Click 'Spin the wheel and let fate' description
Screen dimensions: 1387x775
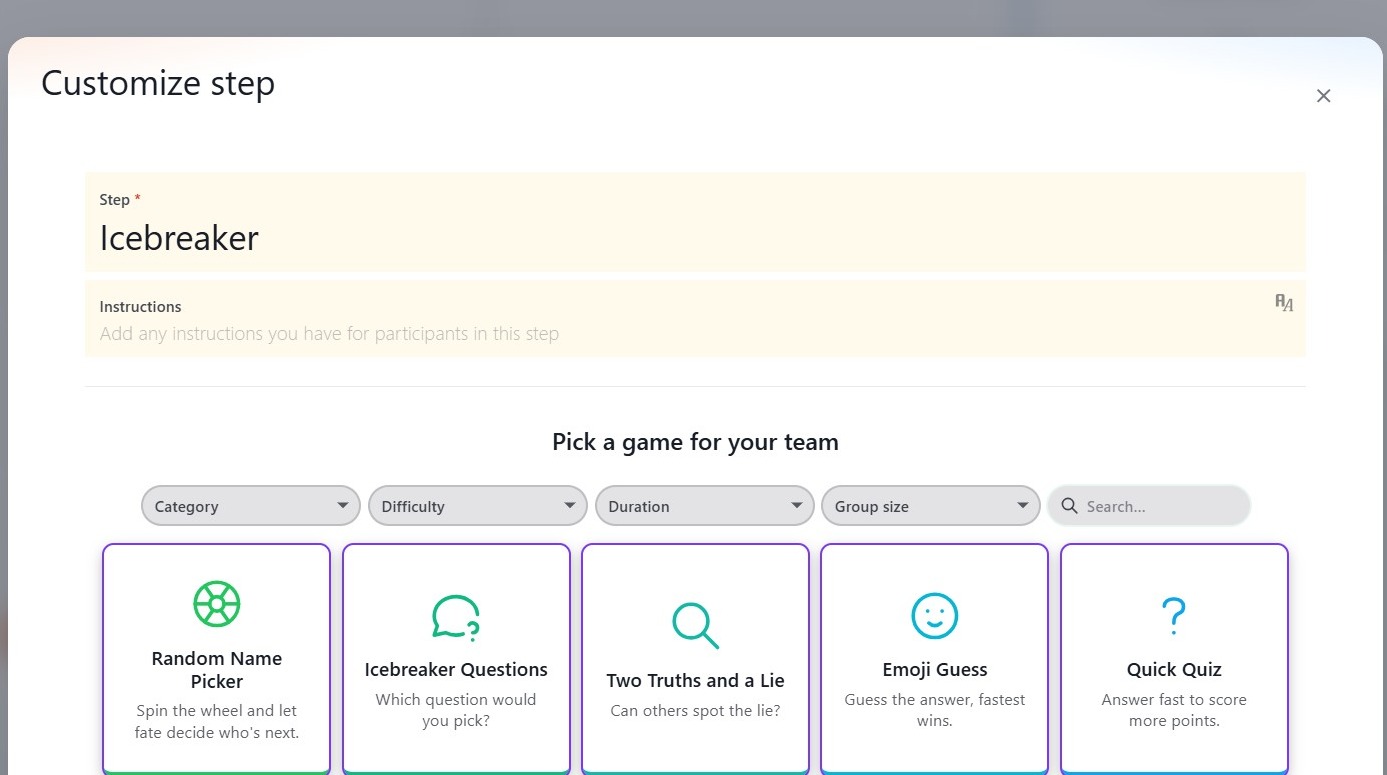[x=216, y=721]
